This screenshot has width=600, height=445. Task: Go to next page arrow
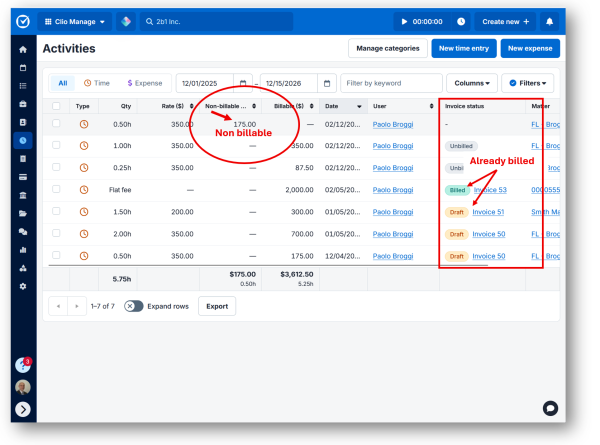click(77, 306)
